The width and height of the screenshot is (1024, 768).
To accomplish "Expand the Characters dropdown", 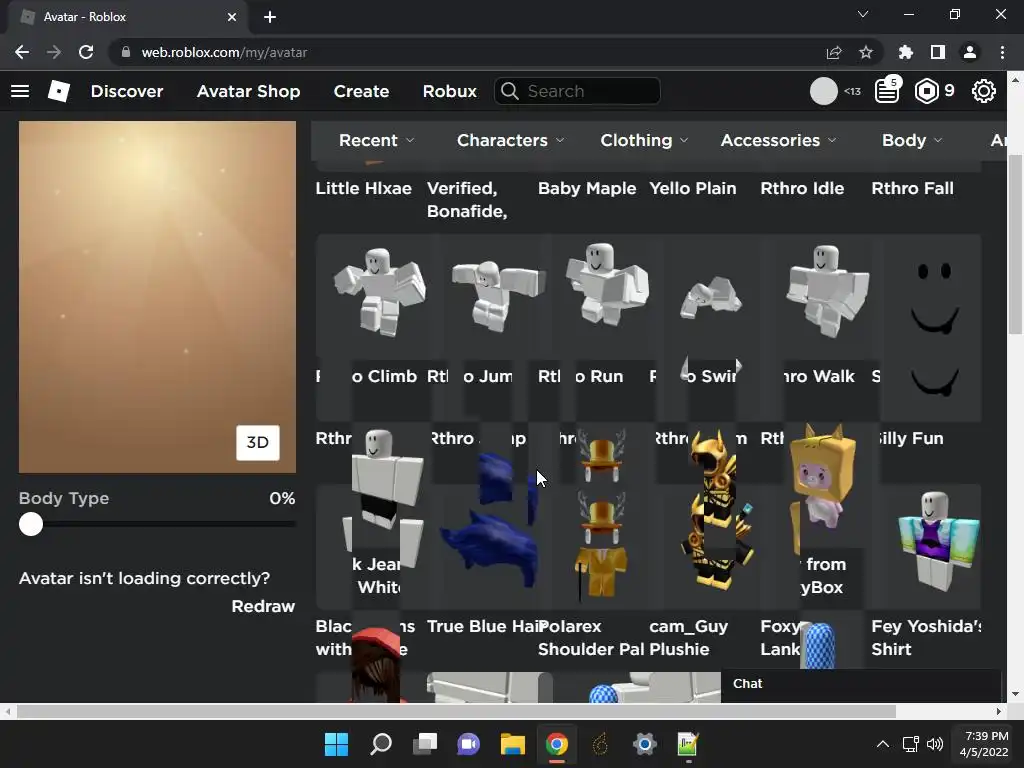I will 510,140.
